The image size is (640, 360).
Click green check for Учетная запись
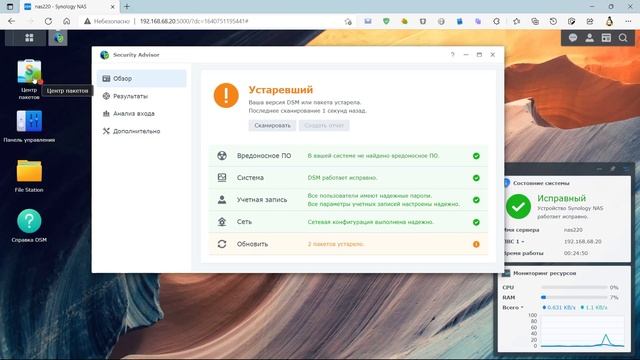tap(476, 200)
